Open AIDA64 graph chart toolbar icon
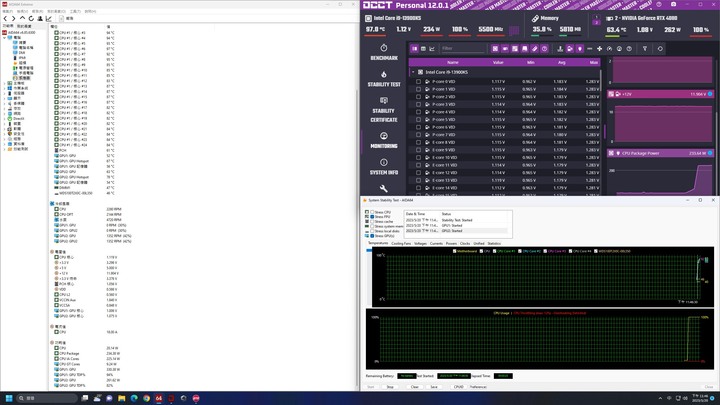Screen dimensions: 720x405 pyautogui.click(x=49, y=18)
